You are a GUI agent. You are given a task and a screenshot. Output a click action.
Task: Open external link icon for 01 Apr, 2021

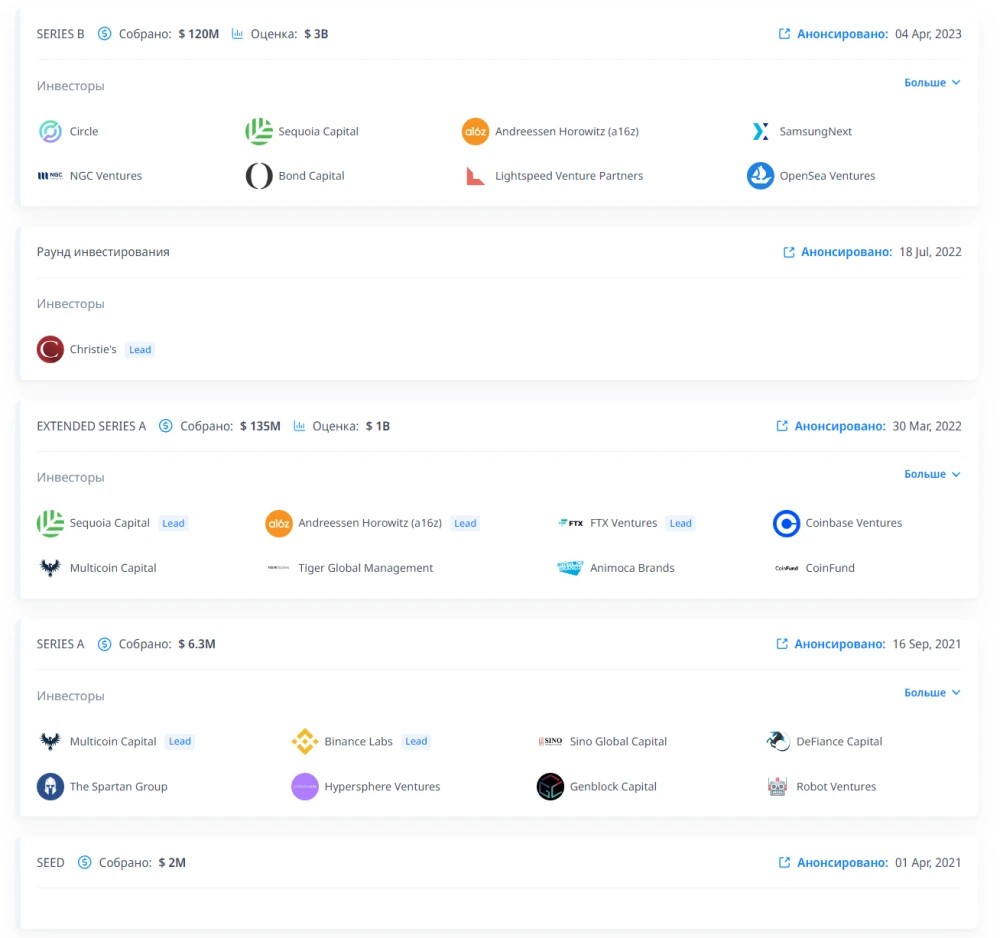point(784,863)
